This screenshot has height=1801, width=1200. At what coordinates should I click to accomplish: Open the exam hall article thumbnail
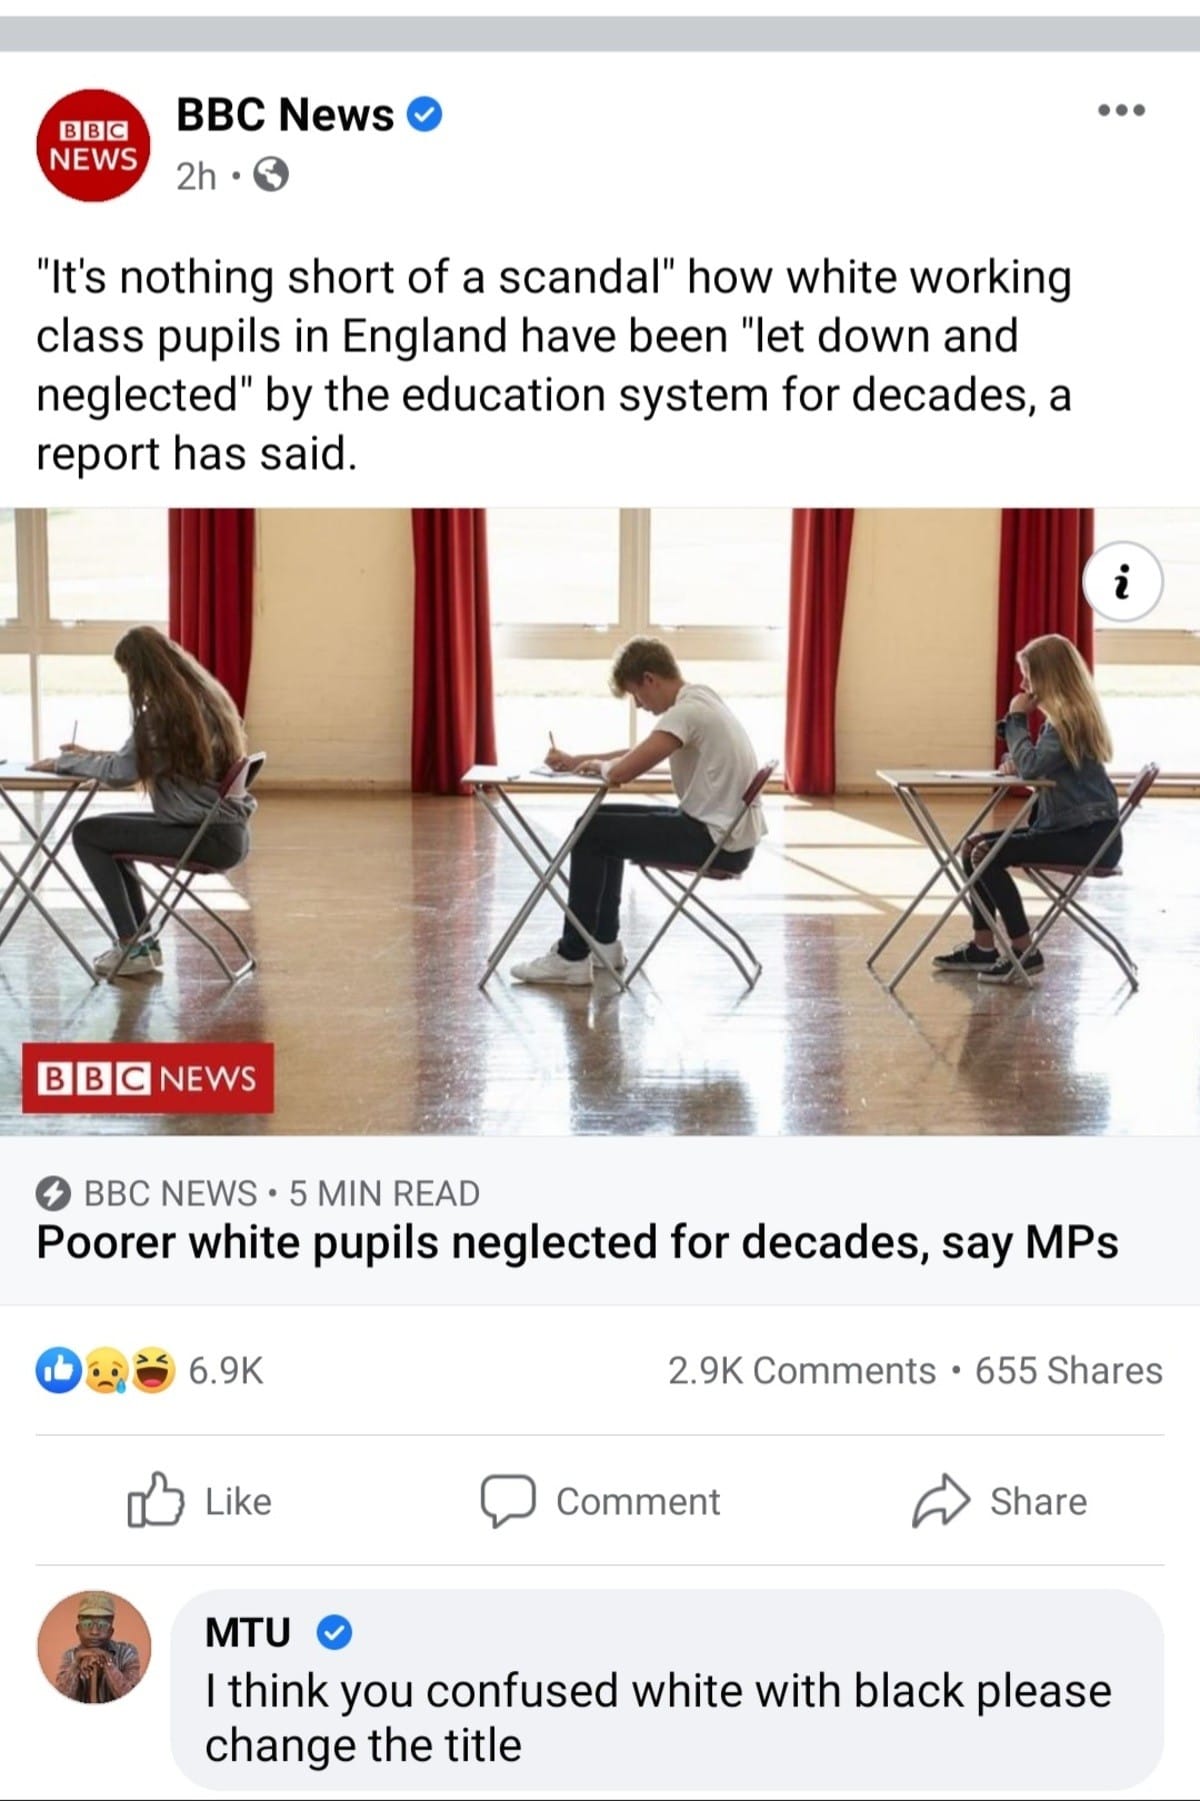click(x=600, y=822)
